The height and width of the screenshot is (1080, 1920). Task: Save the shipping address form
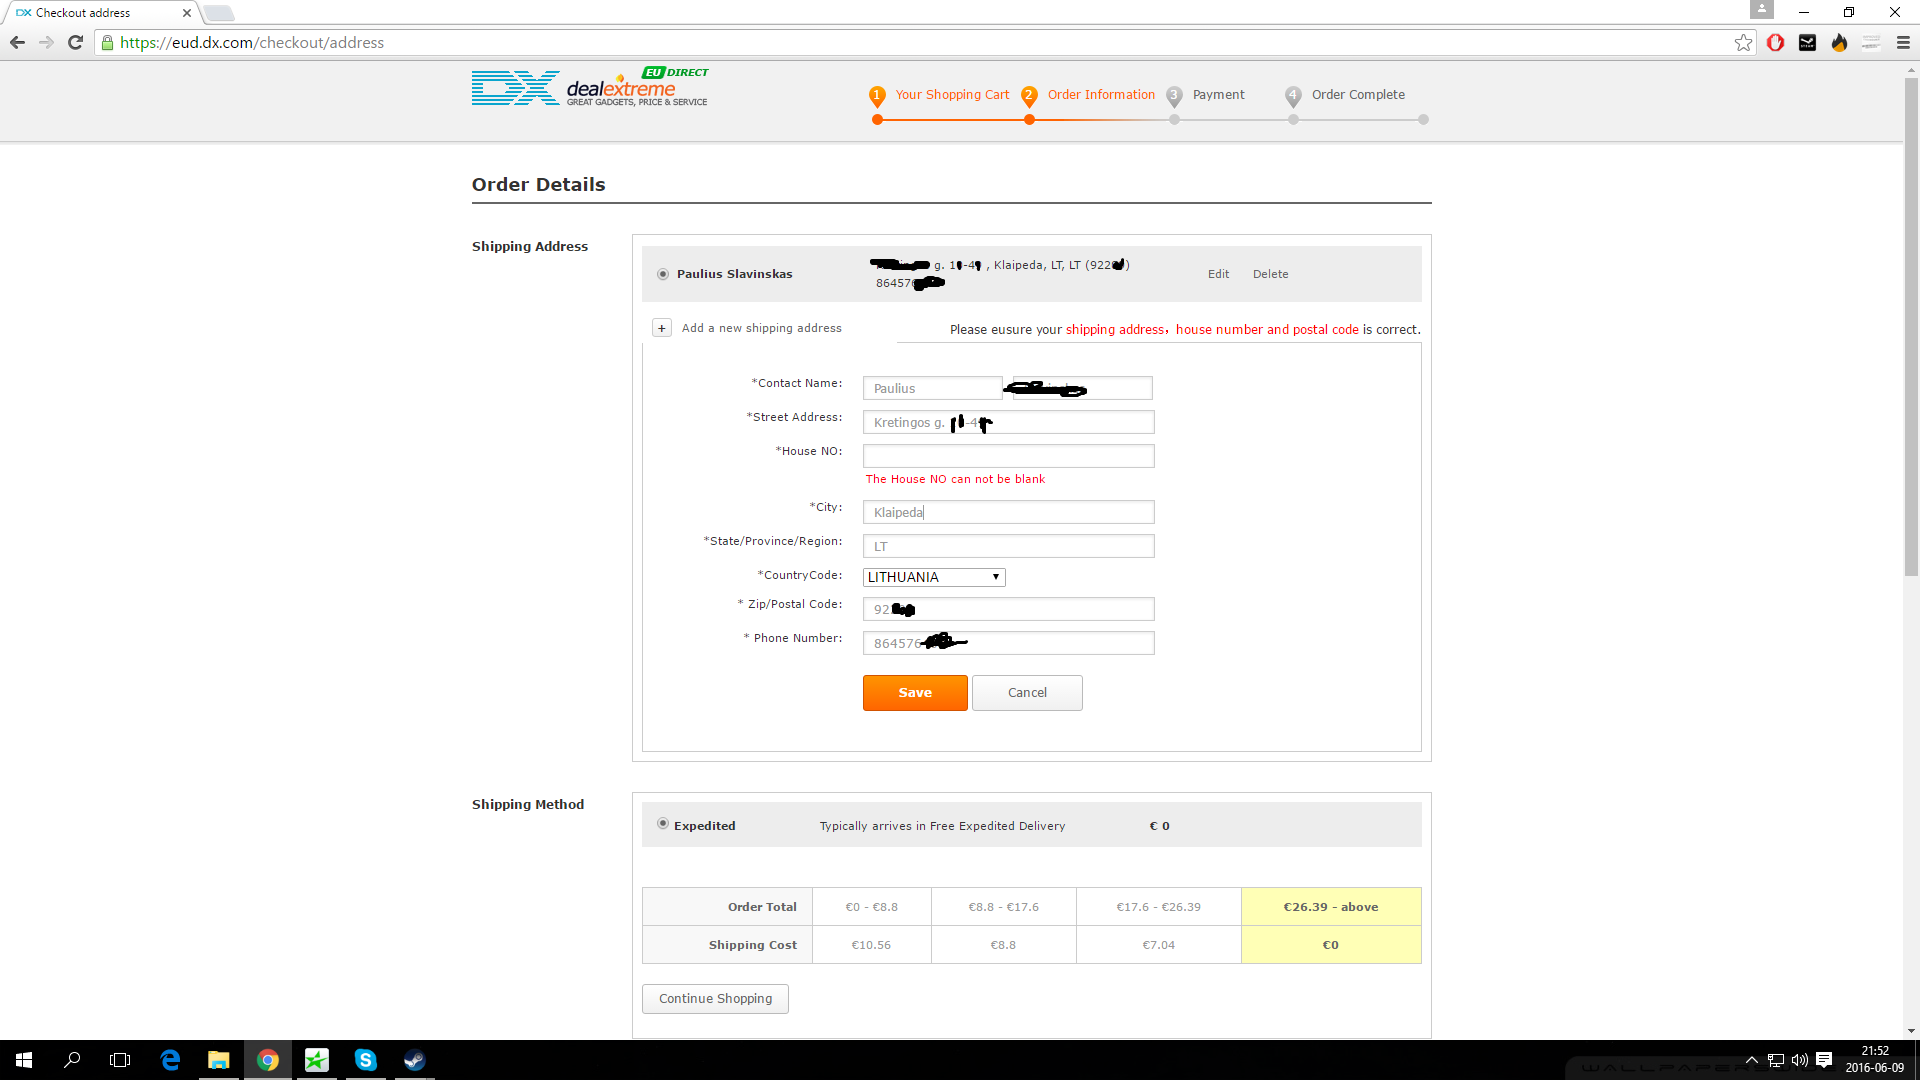pos(915,692)
